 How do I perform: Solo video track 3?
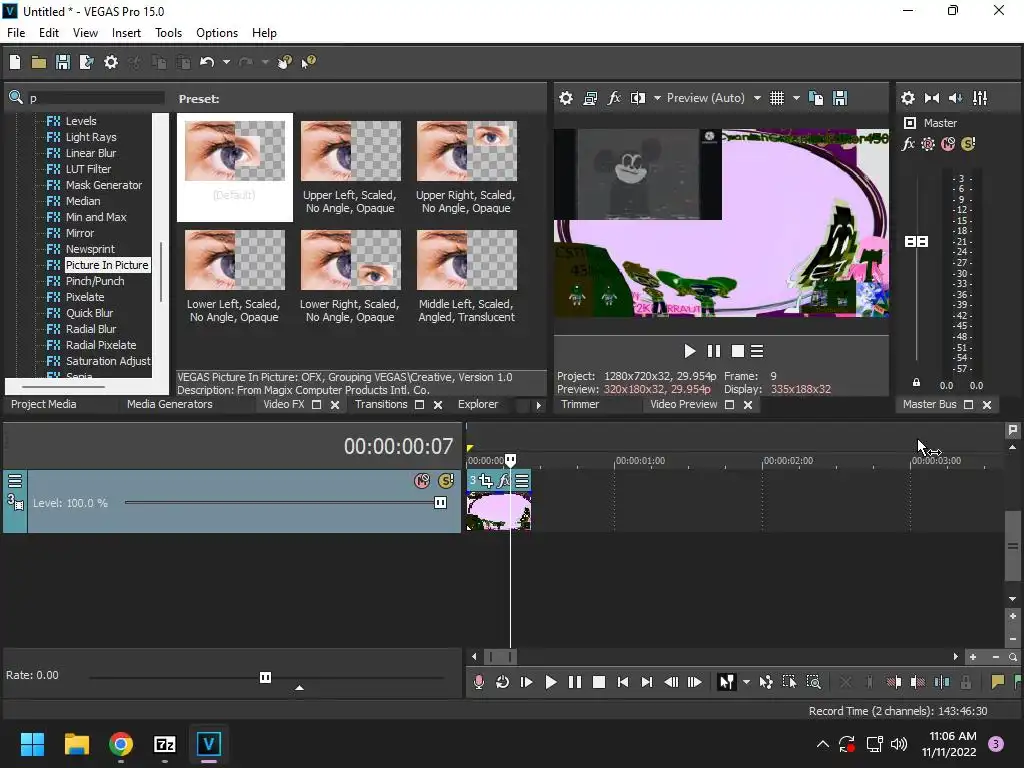pos(446,481)
